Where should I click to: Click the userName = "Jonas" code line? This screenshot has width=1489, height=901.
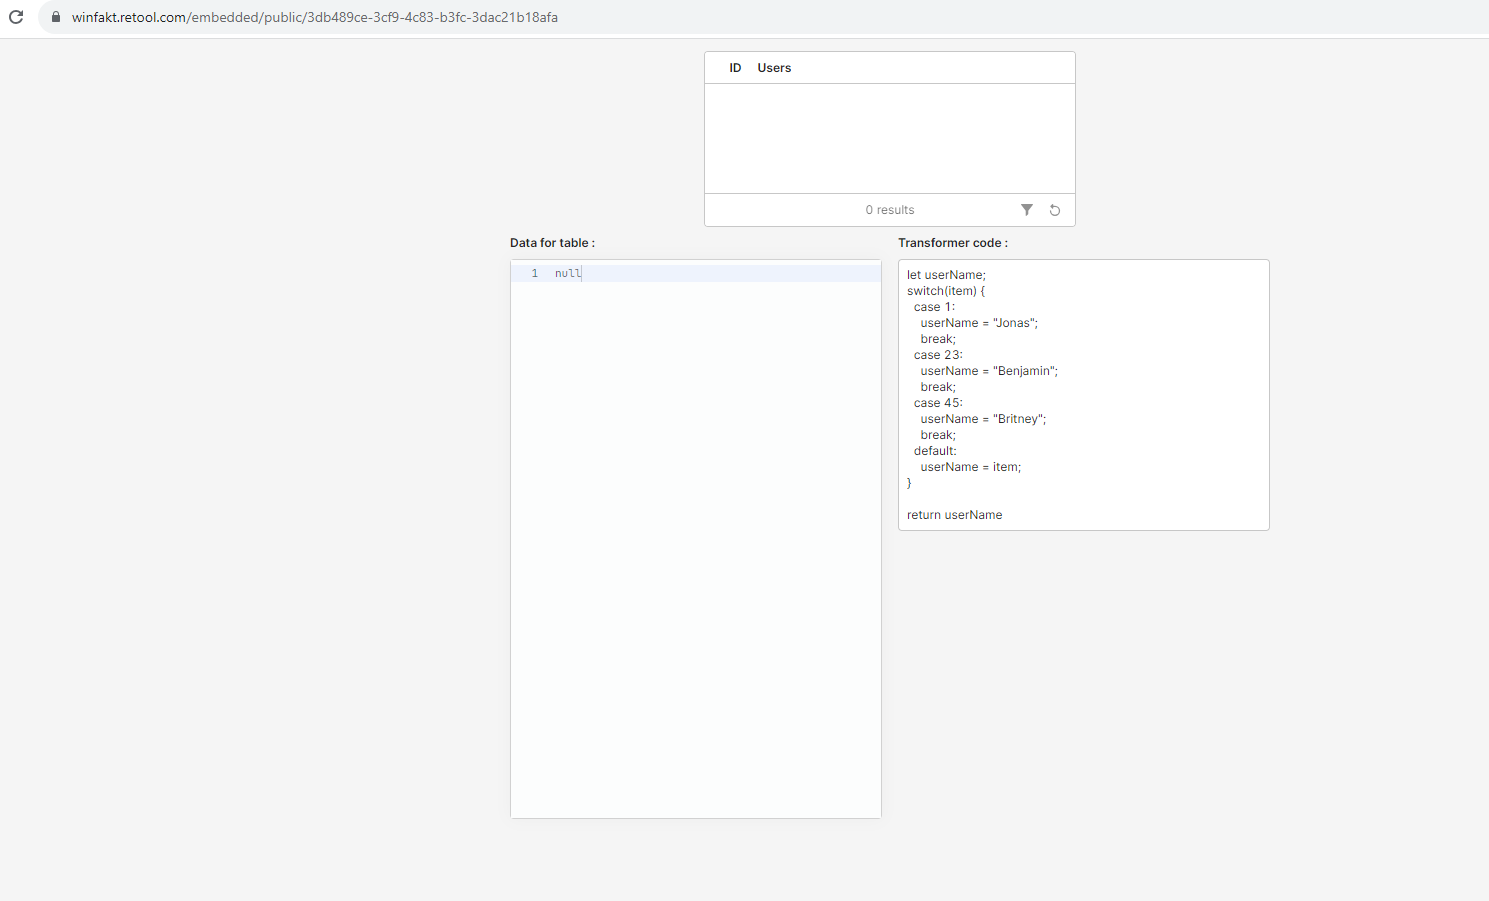click(x=979, y=323)
